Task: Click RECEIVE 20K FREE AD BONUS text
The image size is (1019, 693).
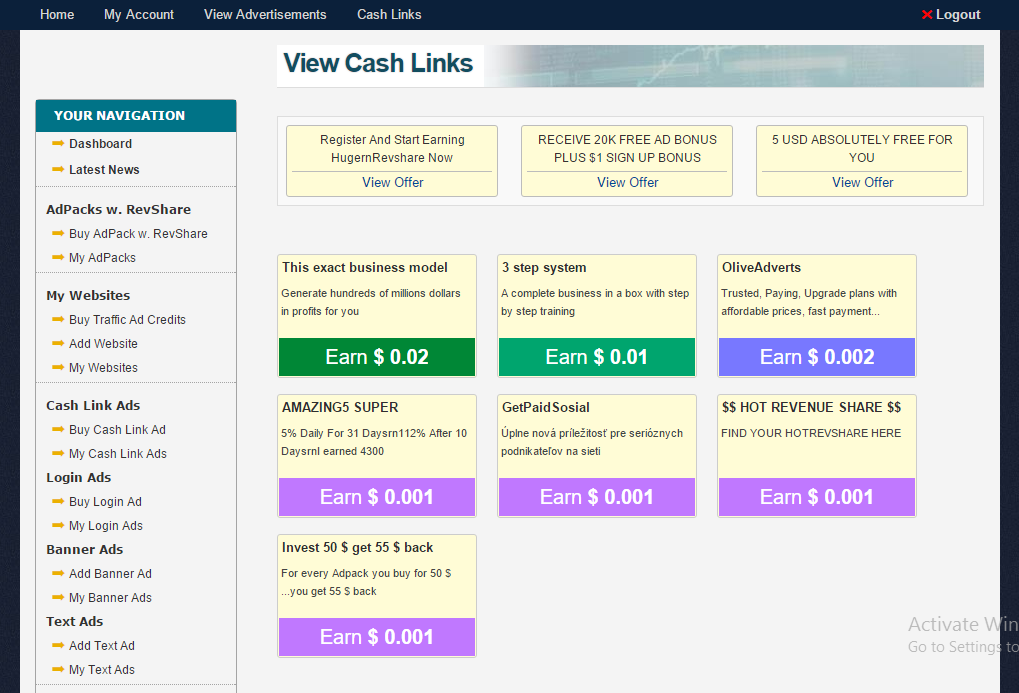Action: [627, 149]
